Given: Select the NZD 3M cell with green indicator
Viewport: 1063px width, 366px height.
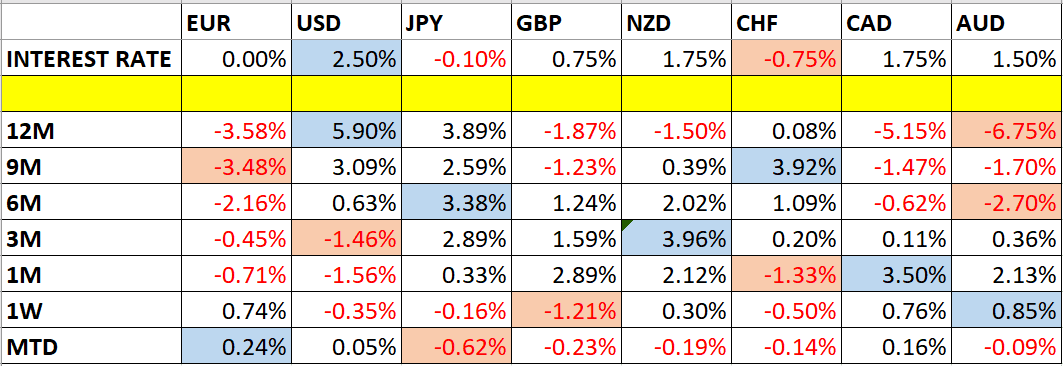Looking at the screenshot, I should [x=676, y=238].
